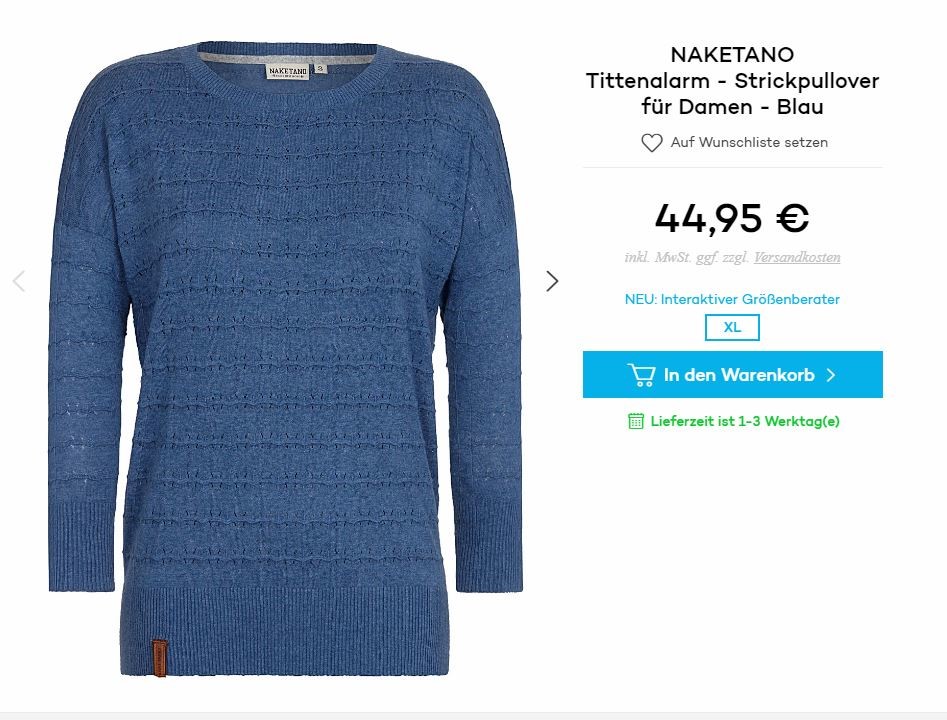
Task: Select size XL
Action: coord(732,327)
